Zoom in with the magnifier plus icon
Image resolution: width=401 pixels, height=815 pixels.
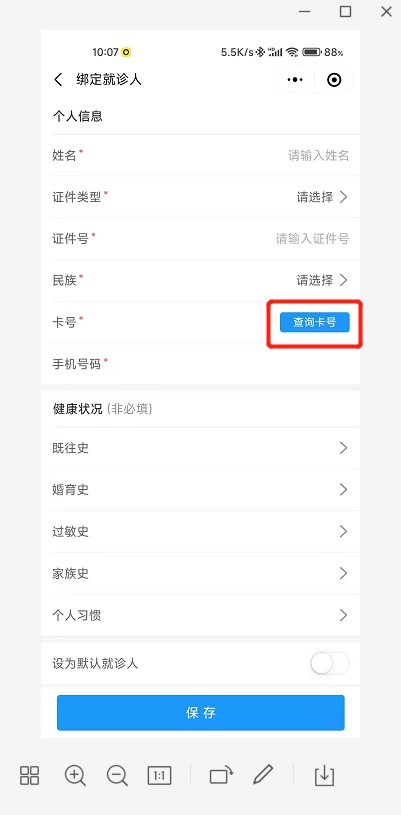(x=75, y=775)
